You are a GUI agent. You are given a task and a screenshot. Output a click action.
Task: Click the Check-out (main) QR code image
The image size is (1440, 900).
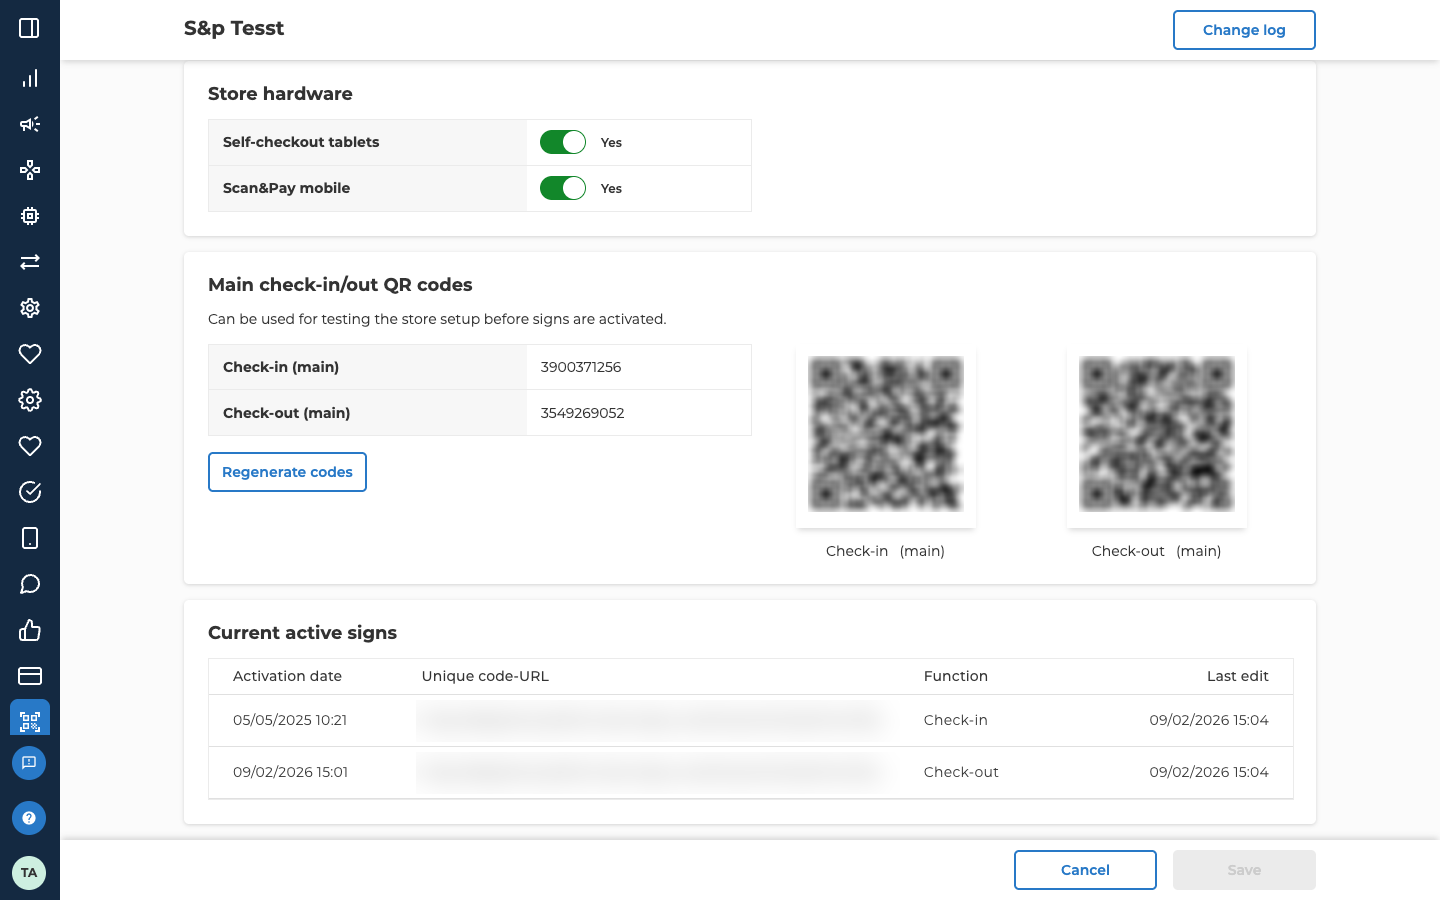[1157, 434]
